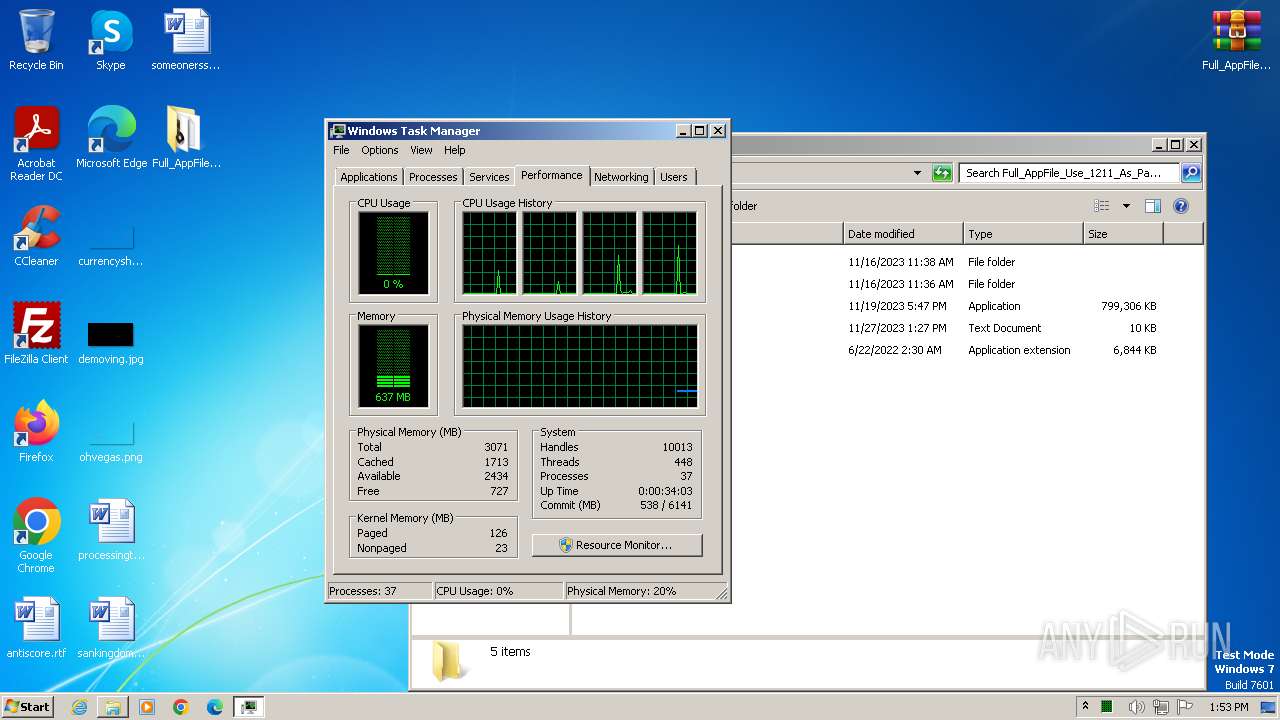
Task: Open Google Chrome desktop shortcut
Action: [36, 536]
